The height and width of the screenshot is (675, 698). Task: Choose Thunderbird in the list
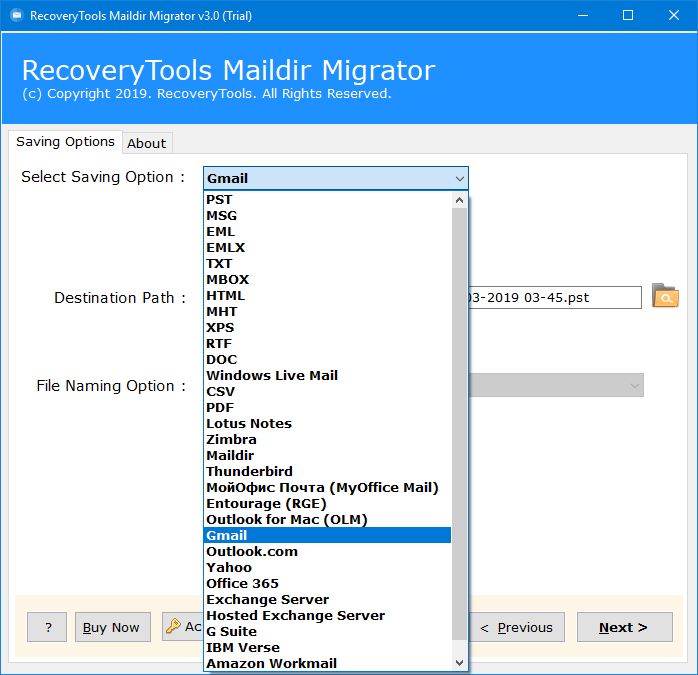pos(327,472)
